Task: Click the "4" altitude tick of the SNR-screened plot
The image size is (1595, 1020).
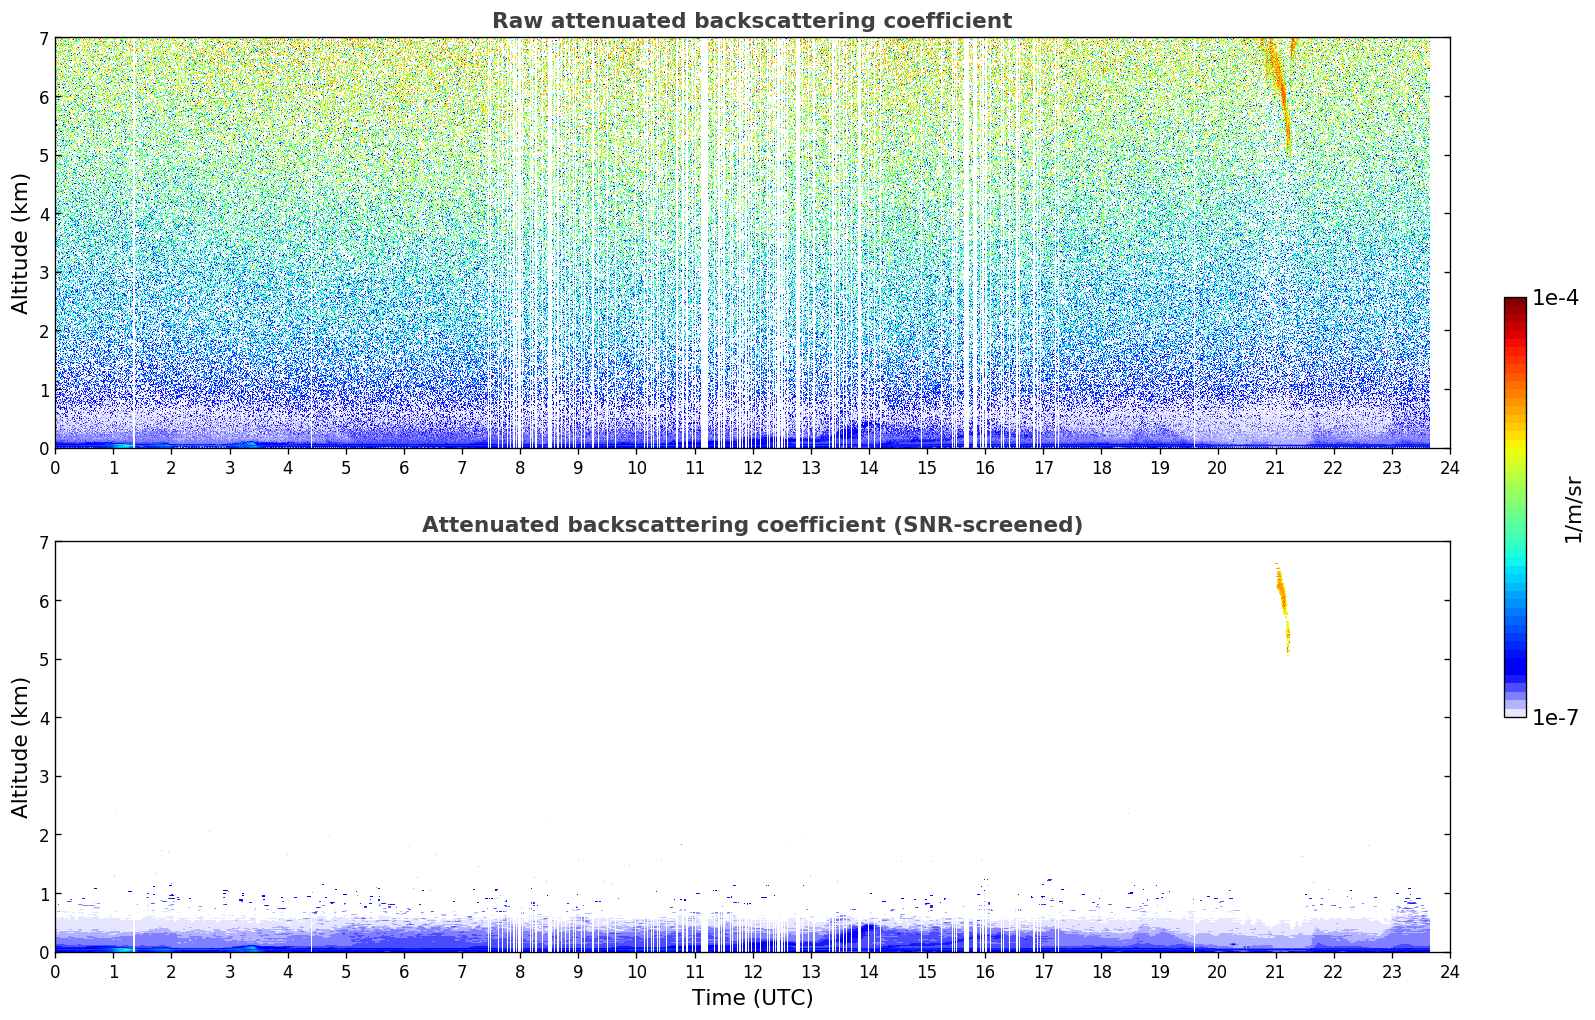Action: (x=43, y=718)
